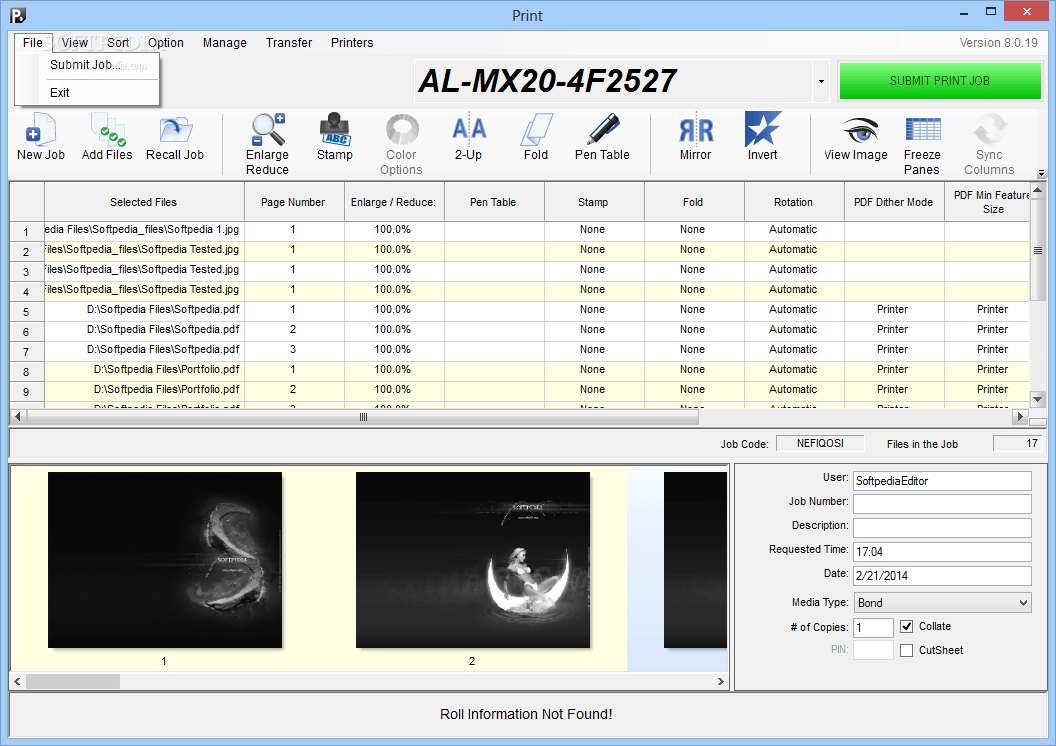Choose Submit Job... from File menu
This screenshot has height=746, width=1056.
[x=85, y=65]
